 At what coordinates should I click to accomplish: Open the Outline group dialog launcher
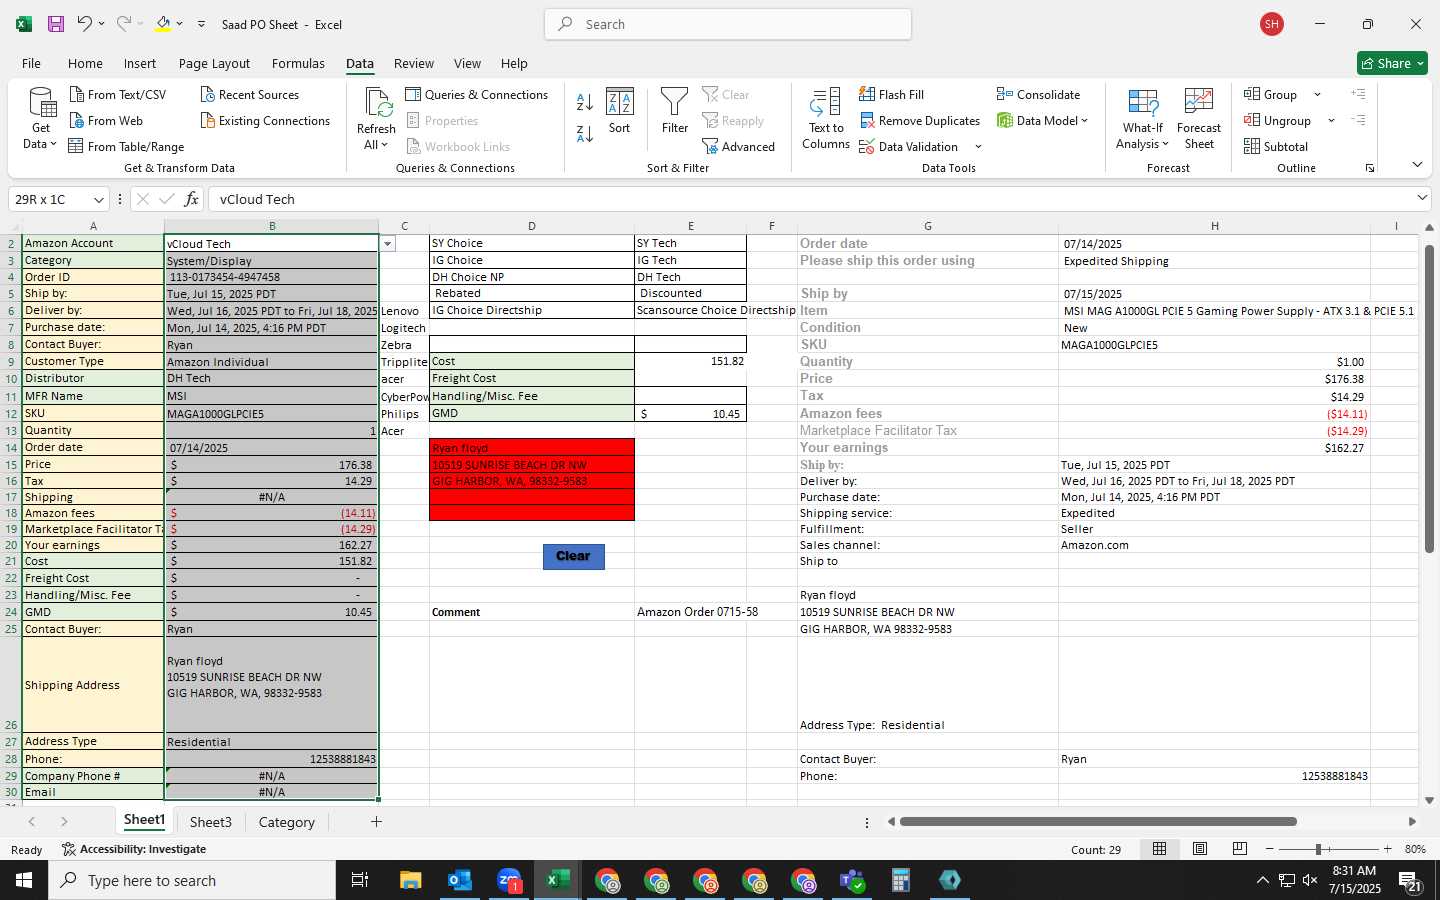pyautogui.click(x=1370, y=168)
